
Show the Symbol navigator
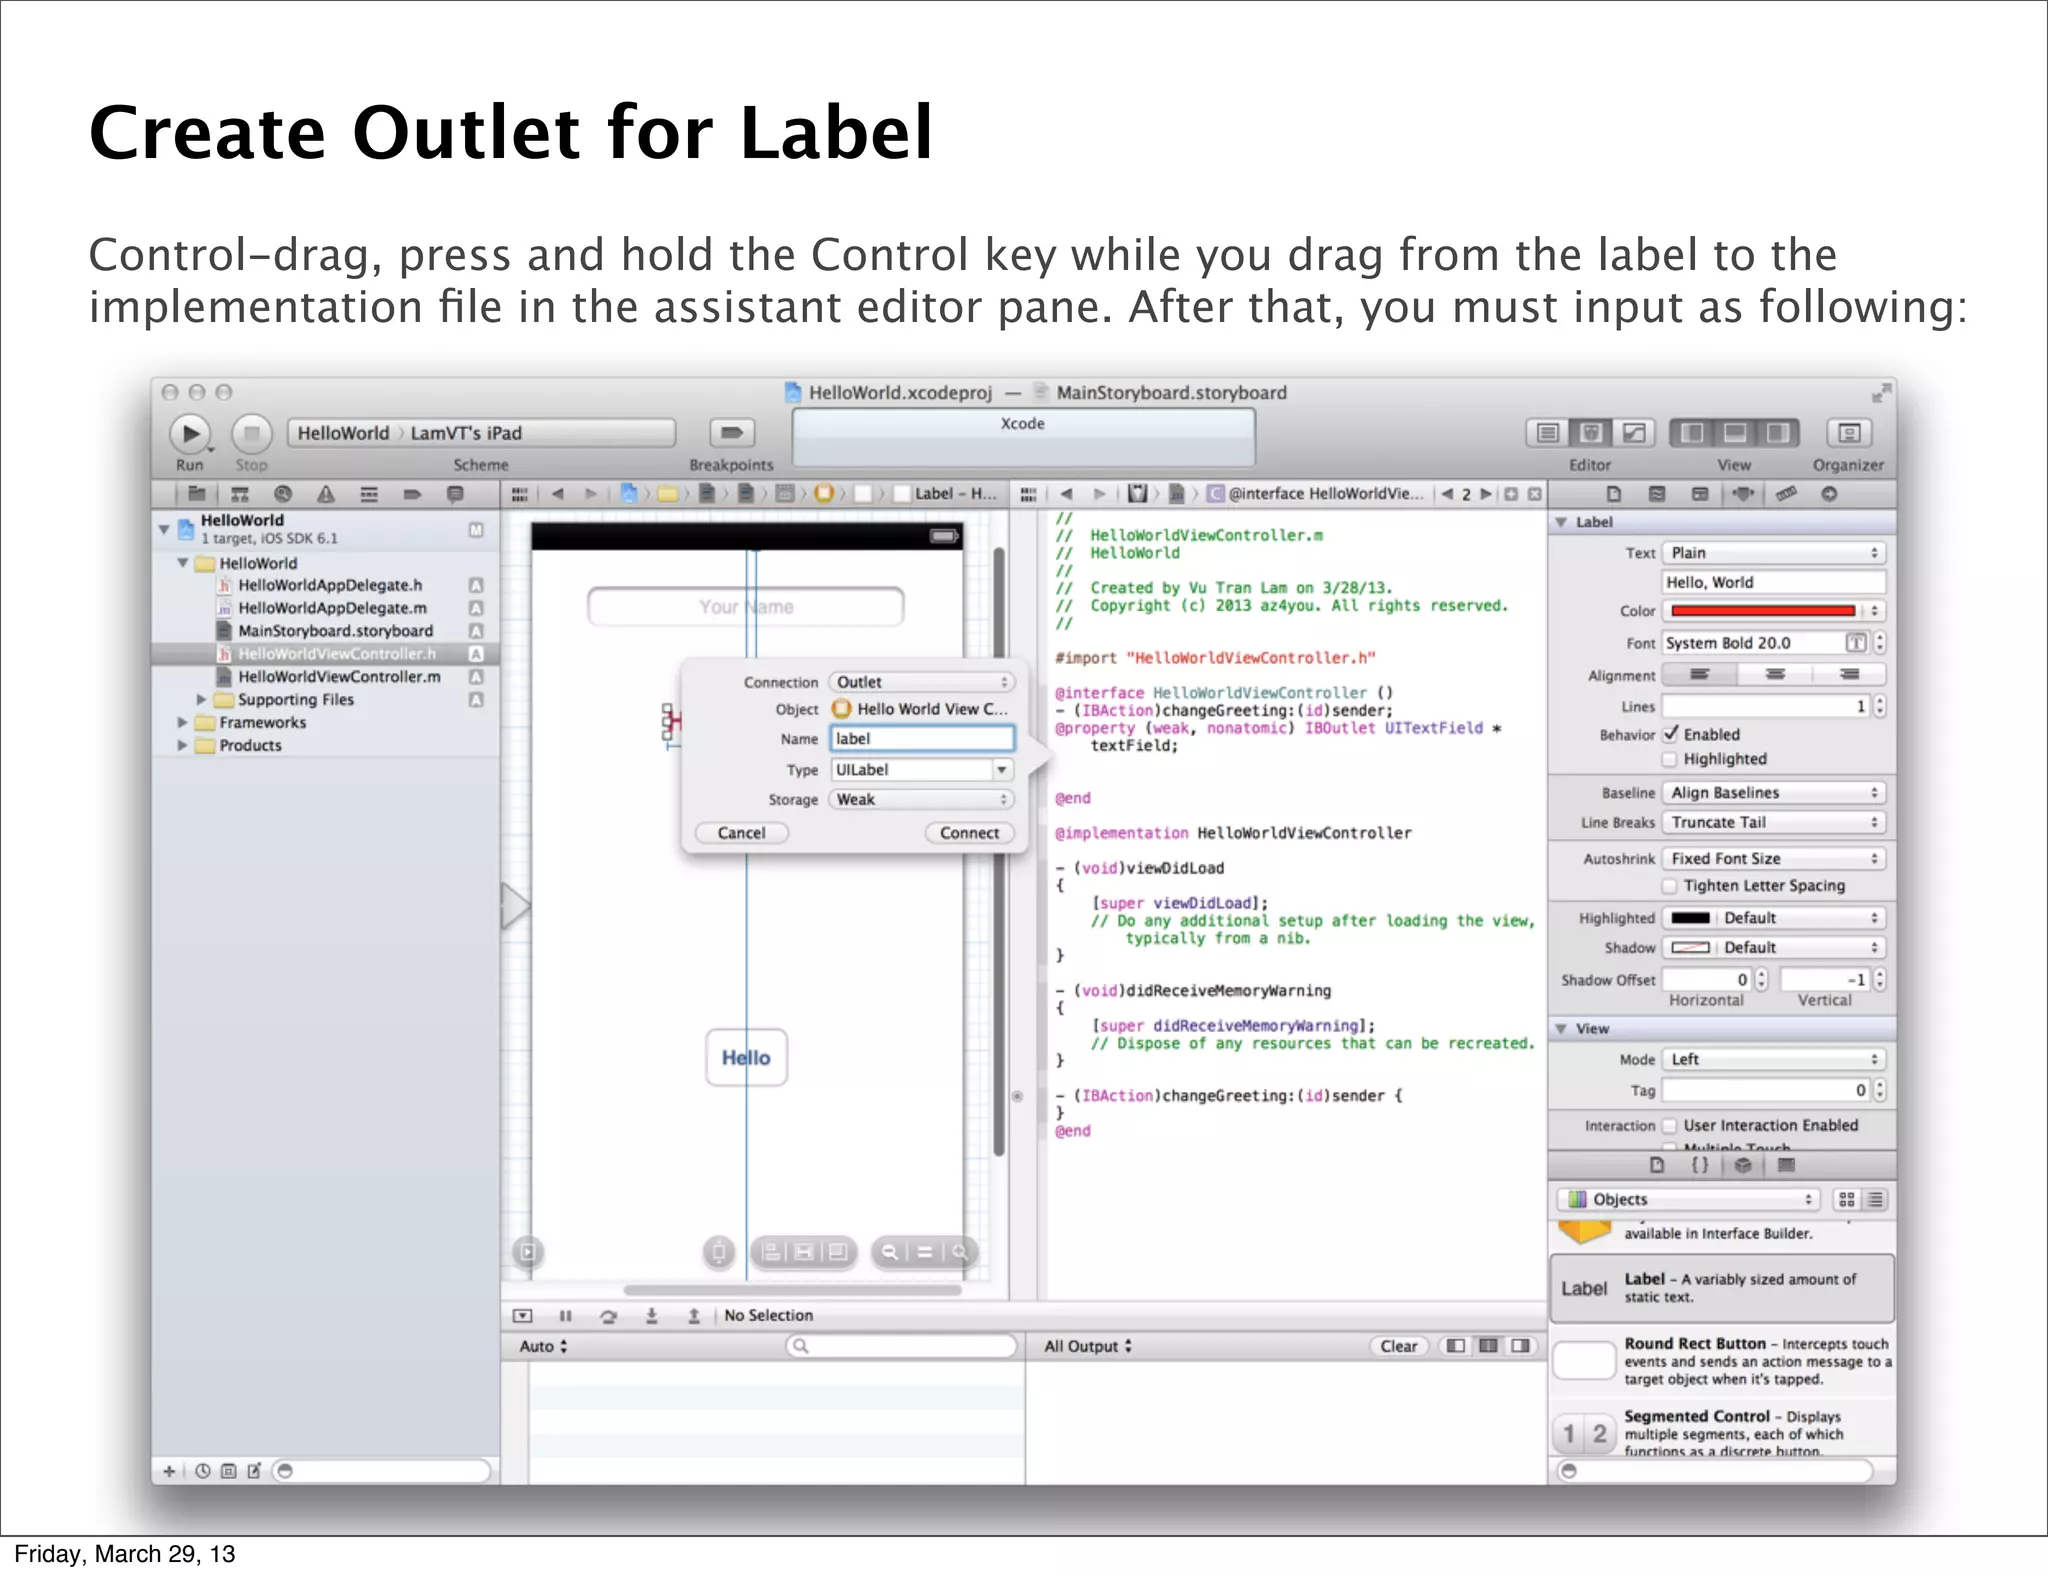click(x=240, y=494)
